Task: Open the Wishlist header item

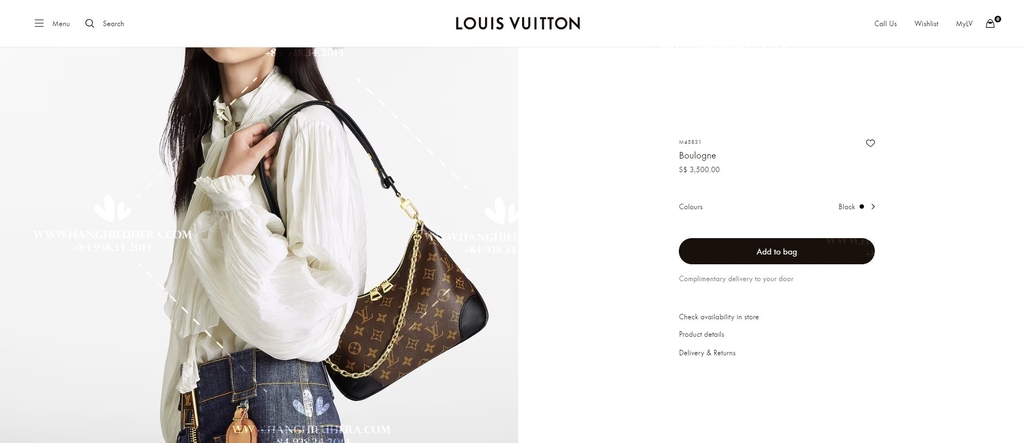Action: point(926,24)
